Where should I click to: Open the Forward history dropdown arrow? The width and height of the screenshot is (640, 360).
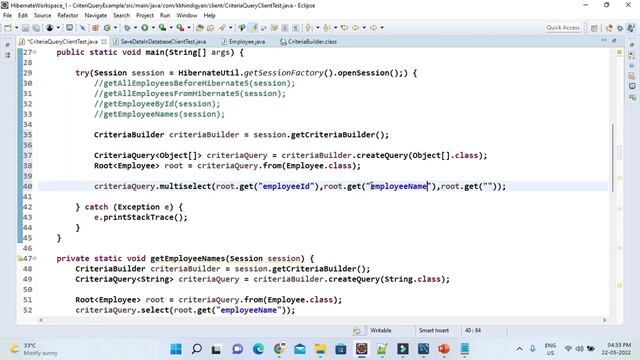(x=382, y=28)
